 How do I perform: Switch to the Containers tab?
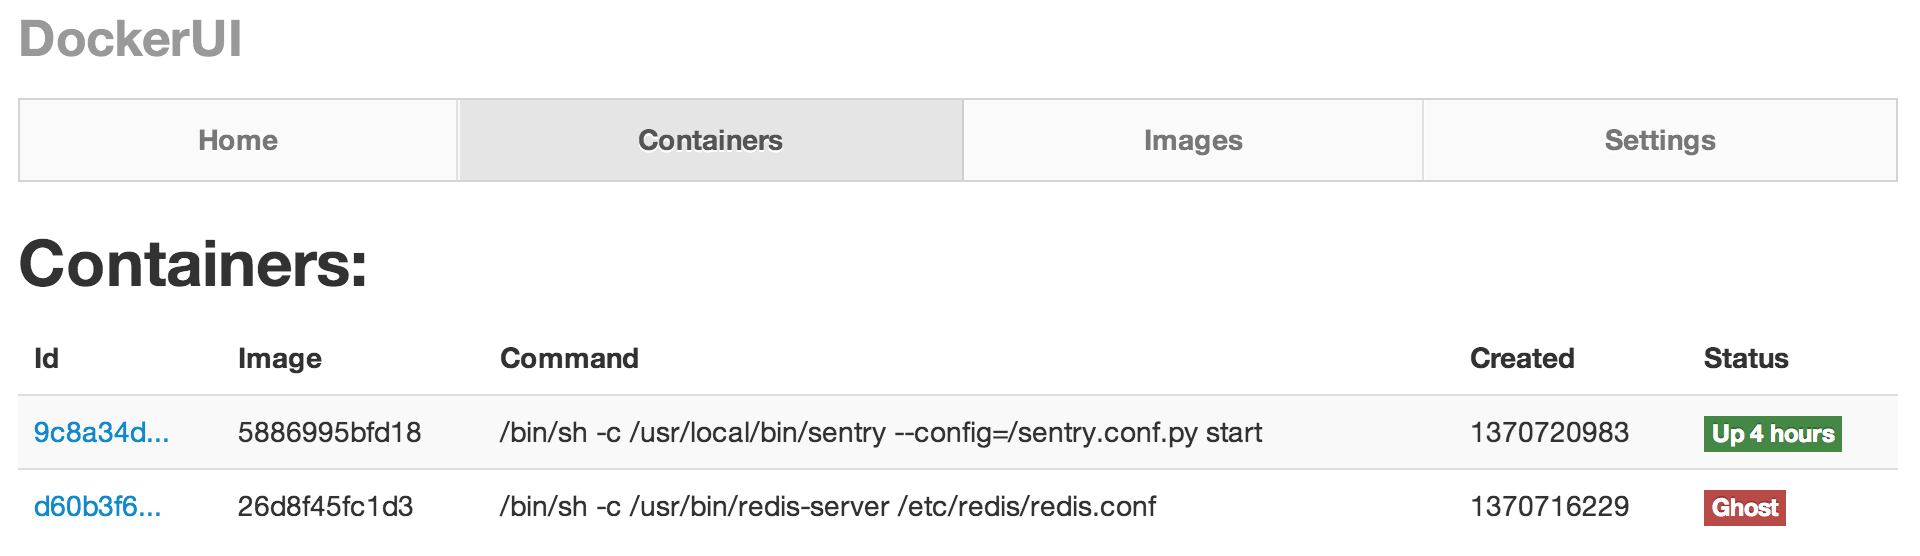tap(710, 140)
